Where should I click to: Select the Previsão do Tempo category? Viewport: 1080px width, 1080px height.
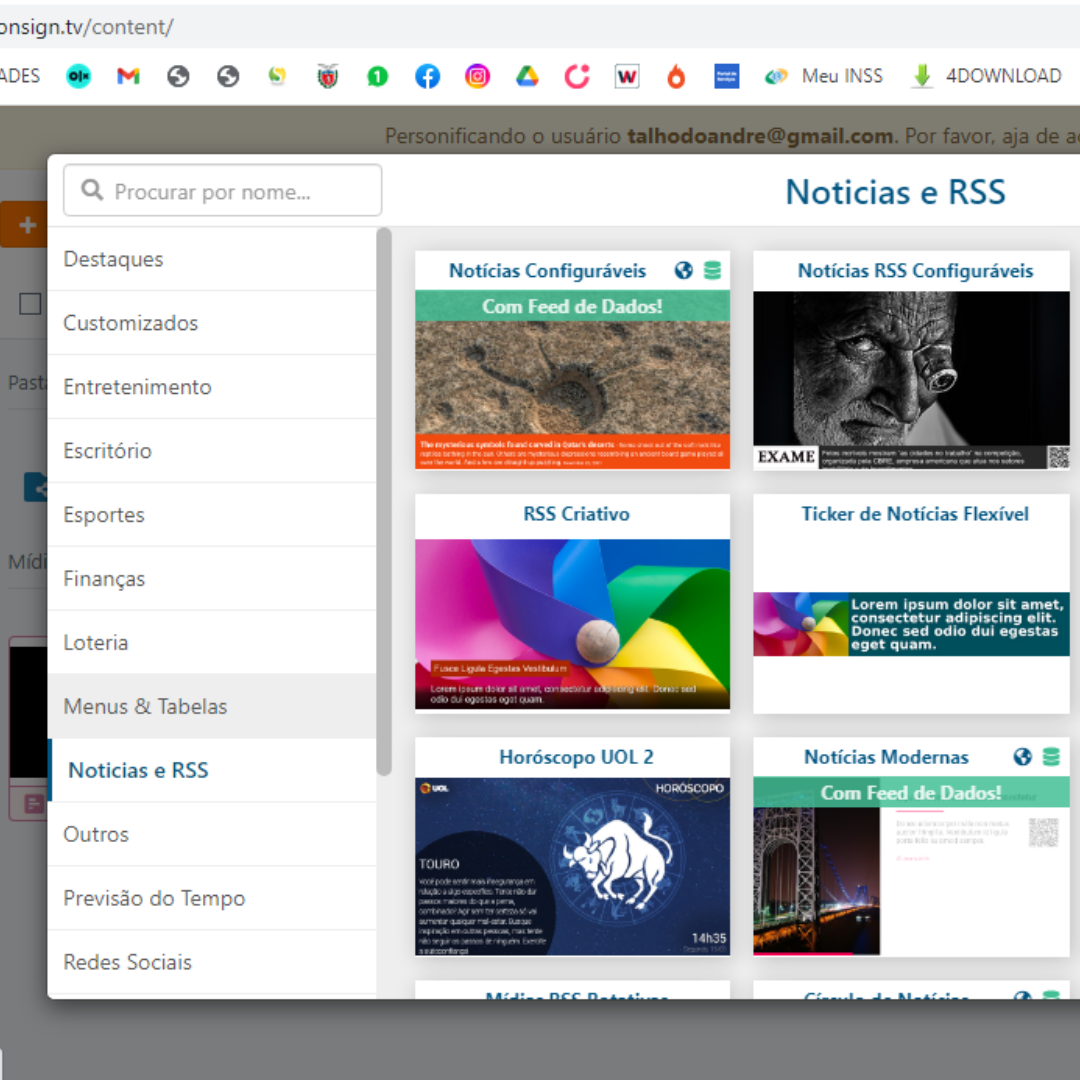[x=212, y=899]
